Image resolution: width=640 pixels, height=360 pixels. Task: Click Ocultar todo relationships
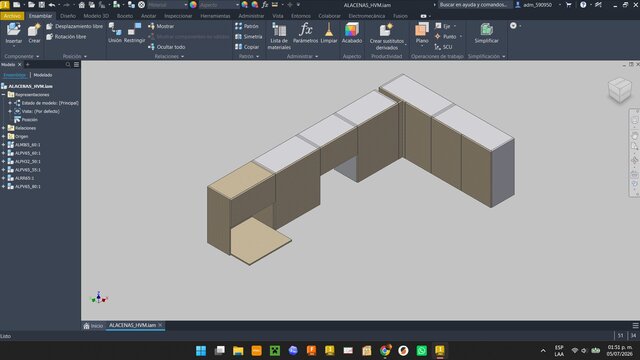click(x=167, y=47)
